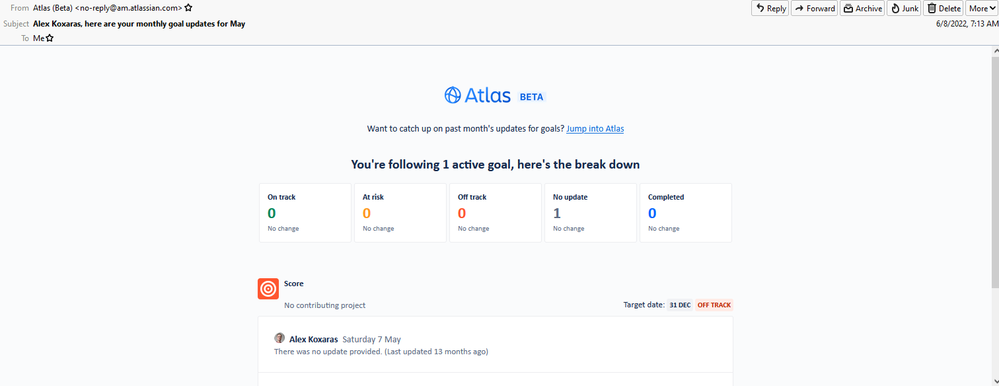The height and width of the screenshot is (386, 999).
Task: Open the More actions dropdown
Action: pos(982,8)
